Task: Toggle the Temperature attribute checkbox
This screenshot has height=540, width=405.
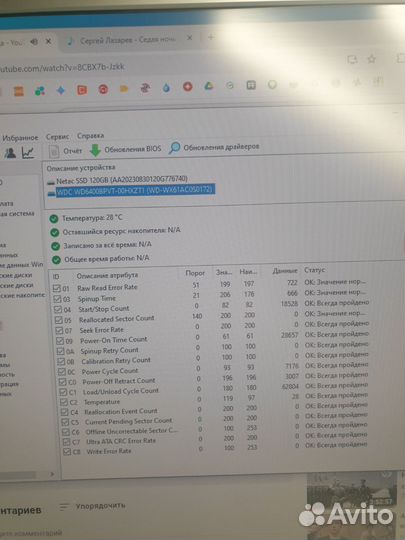Action: tap(64, 402)
